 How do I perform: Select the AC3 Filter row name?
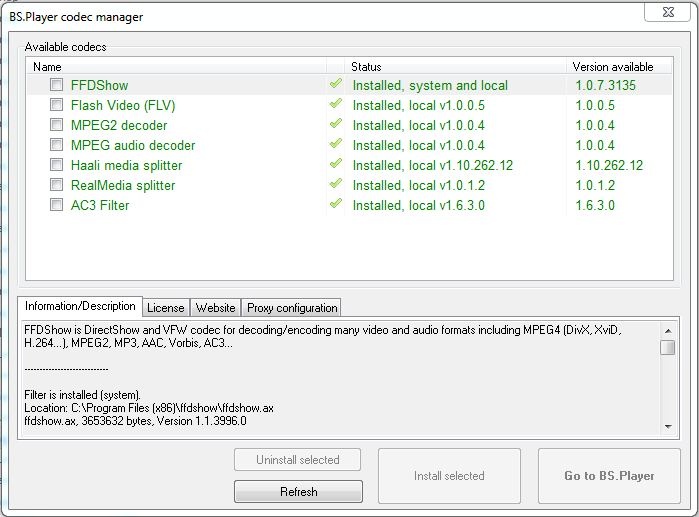click(x=100, y=205)
